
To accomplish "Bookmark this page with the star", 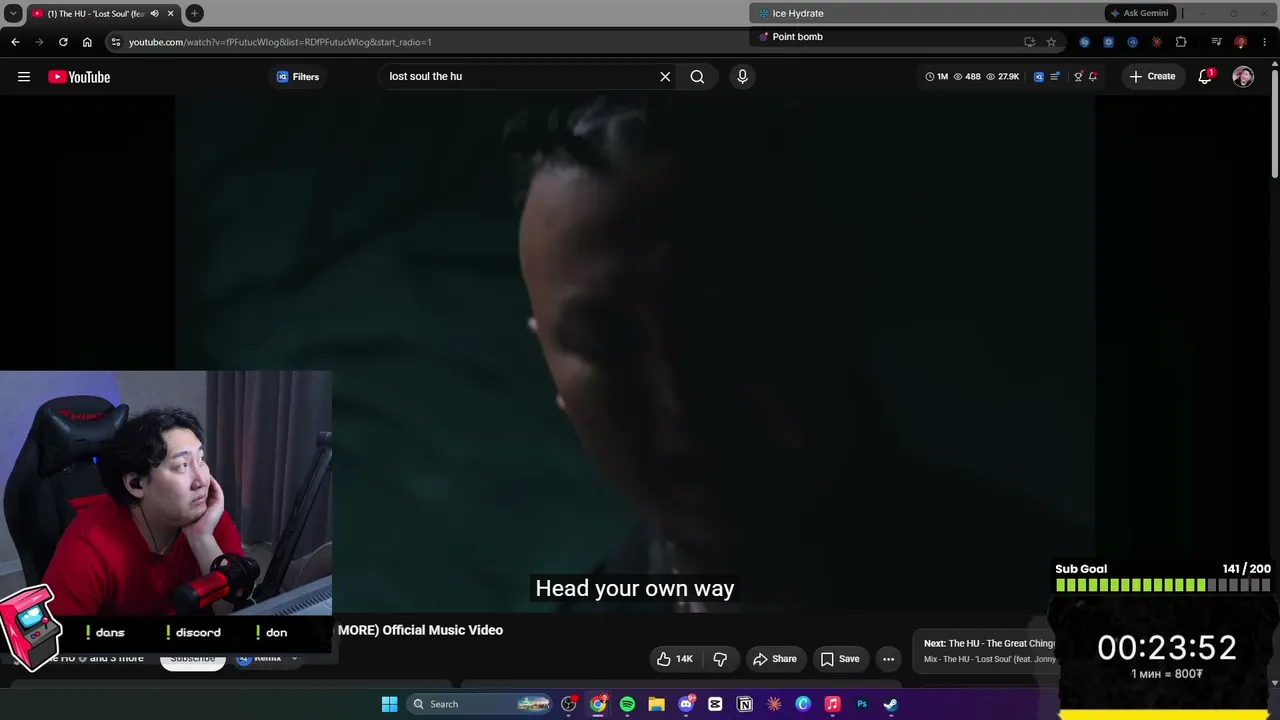I will (x=1051, y=42).
